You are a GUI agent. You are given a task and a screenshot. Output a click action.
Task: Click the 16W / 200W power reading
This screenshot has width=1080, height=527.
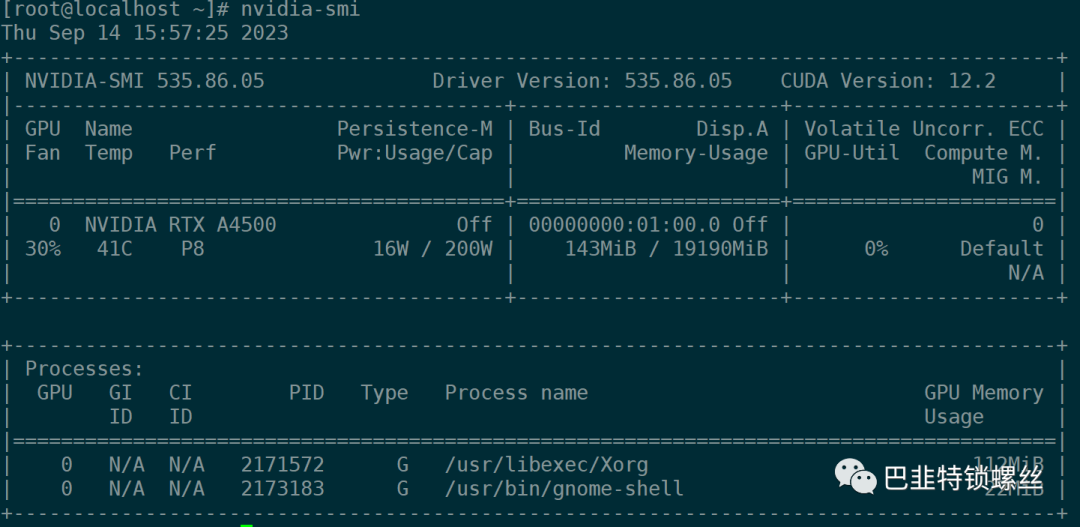[x=432, y=249]
